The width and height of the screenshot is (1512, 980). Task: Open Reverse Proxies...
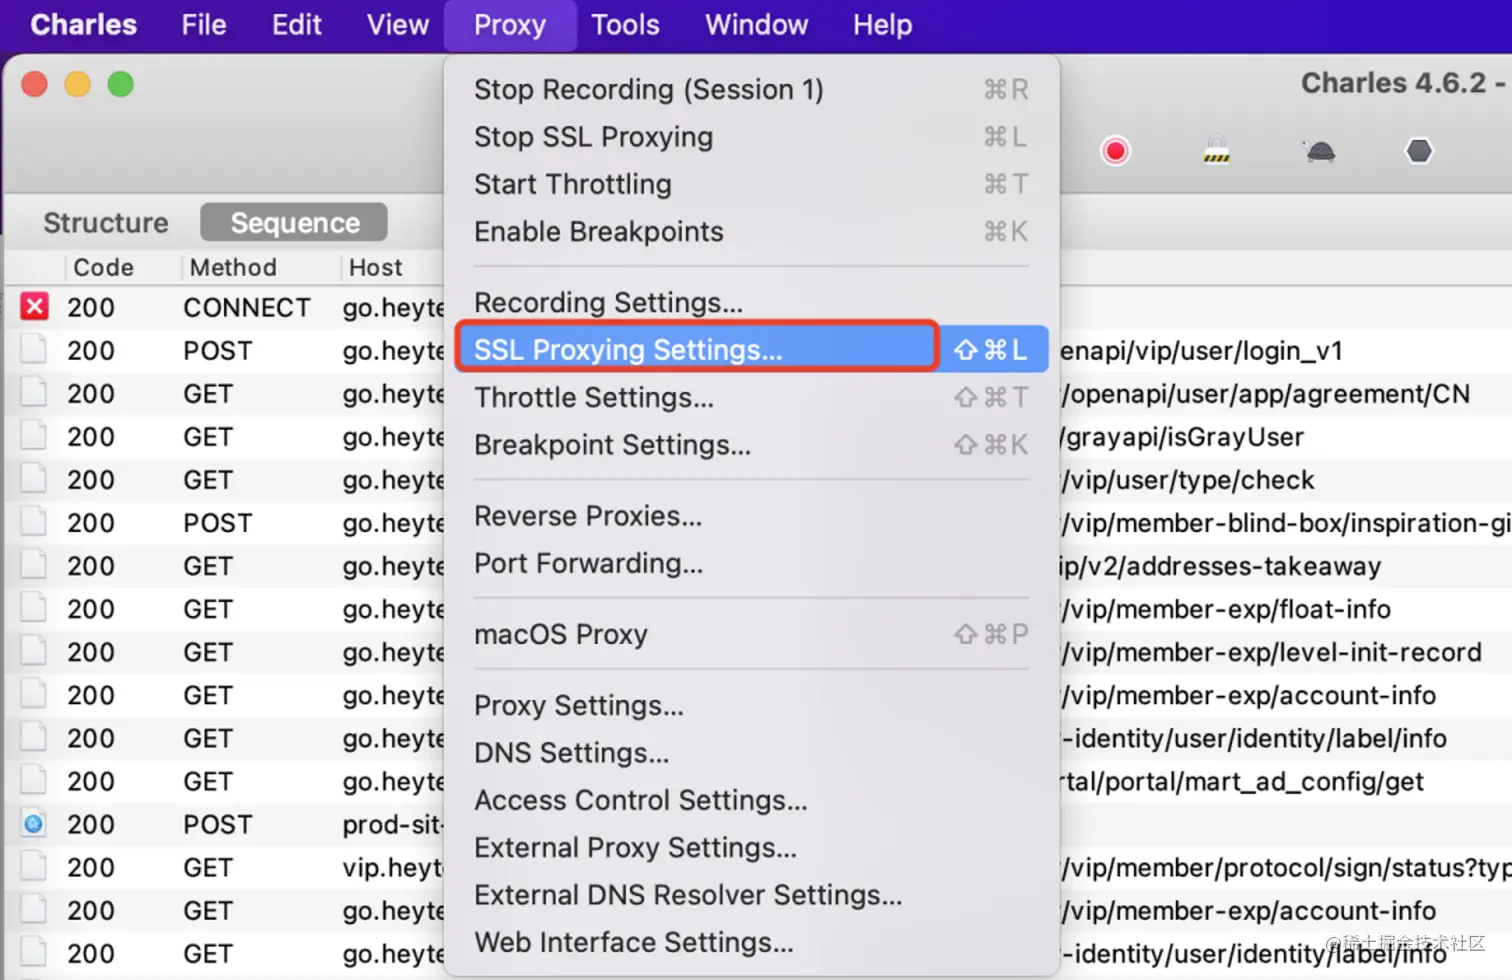pos(751,516)
